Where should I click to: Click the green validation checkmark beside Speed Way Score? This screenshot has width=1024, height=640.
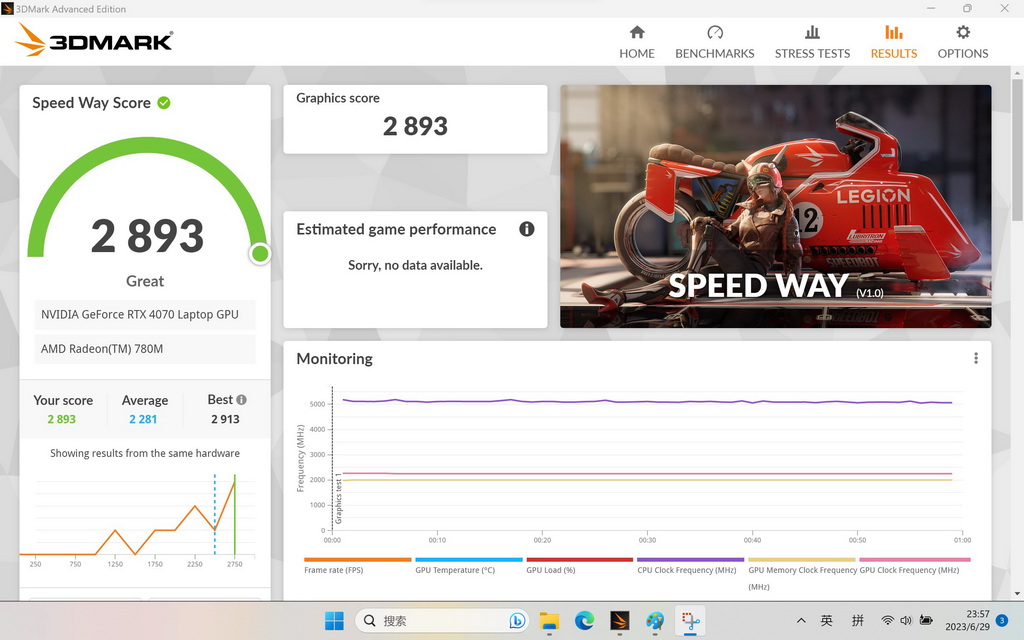click(x=164, y=103)
